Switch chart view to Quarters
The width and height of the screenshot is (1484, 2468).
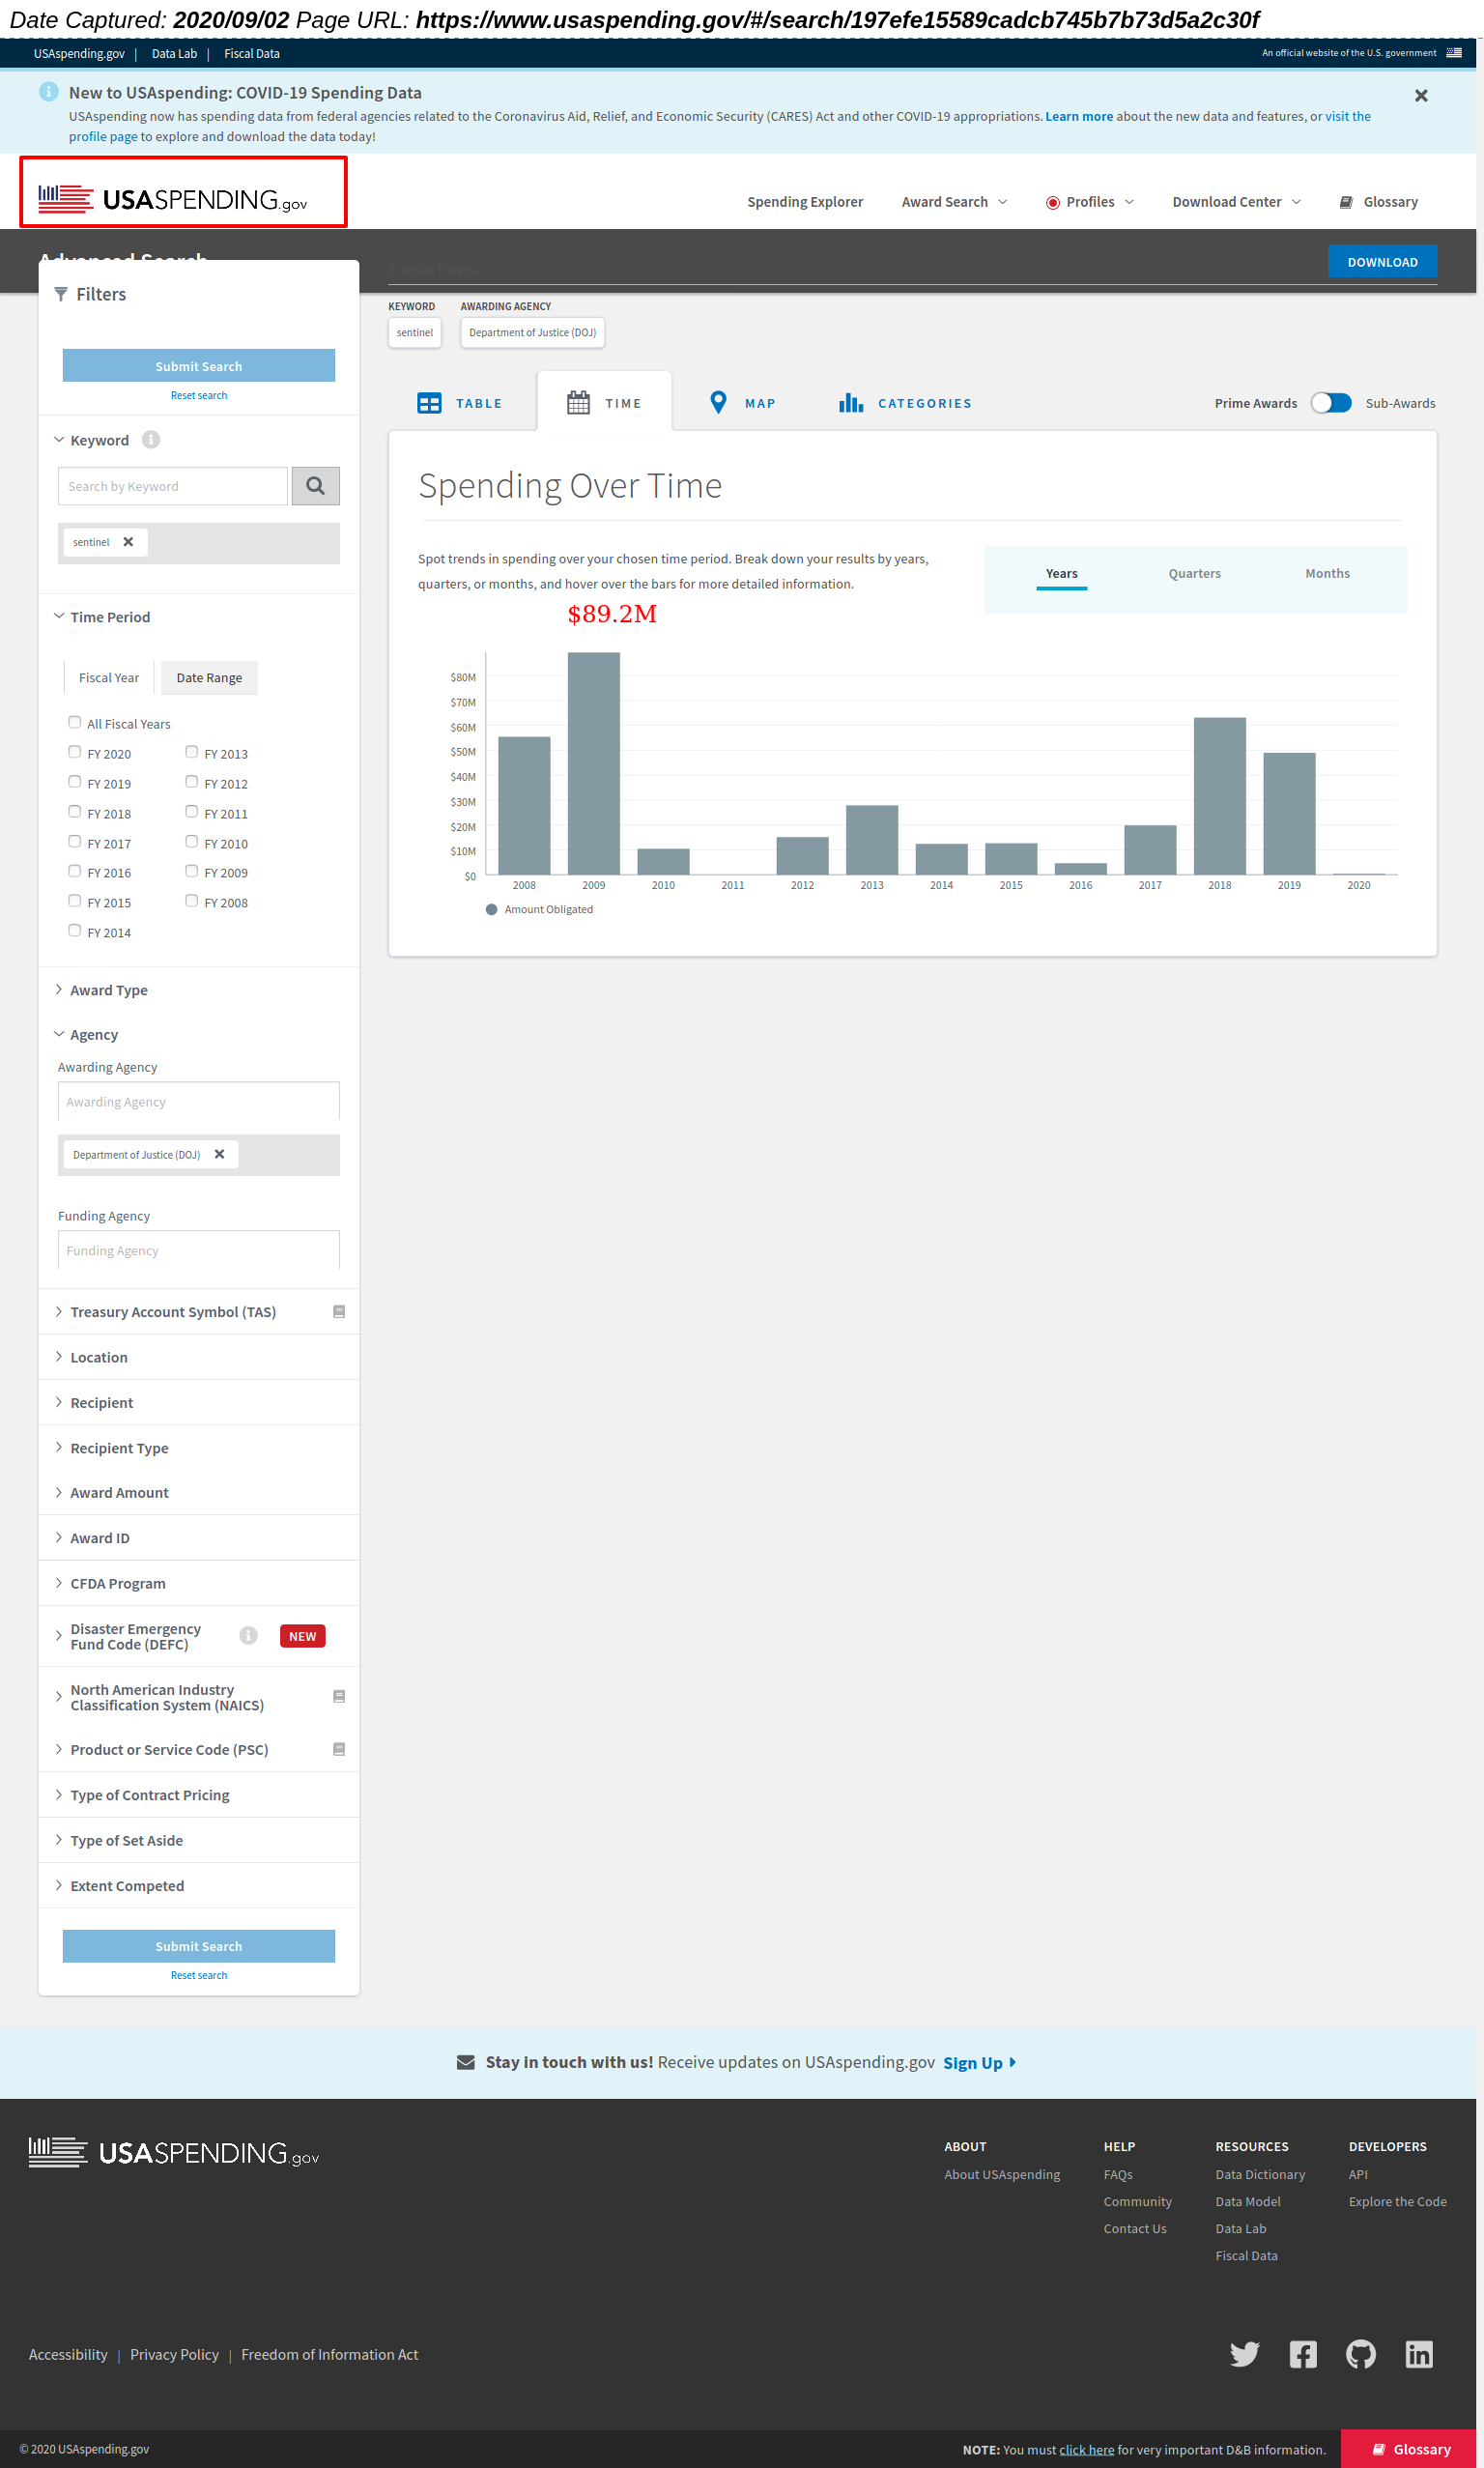click(1194, 573)
